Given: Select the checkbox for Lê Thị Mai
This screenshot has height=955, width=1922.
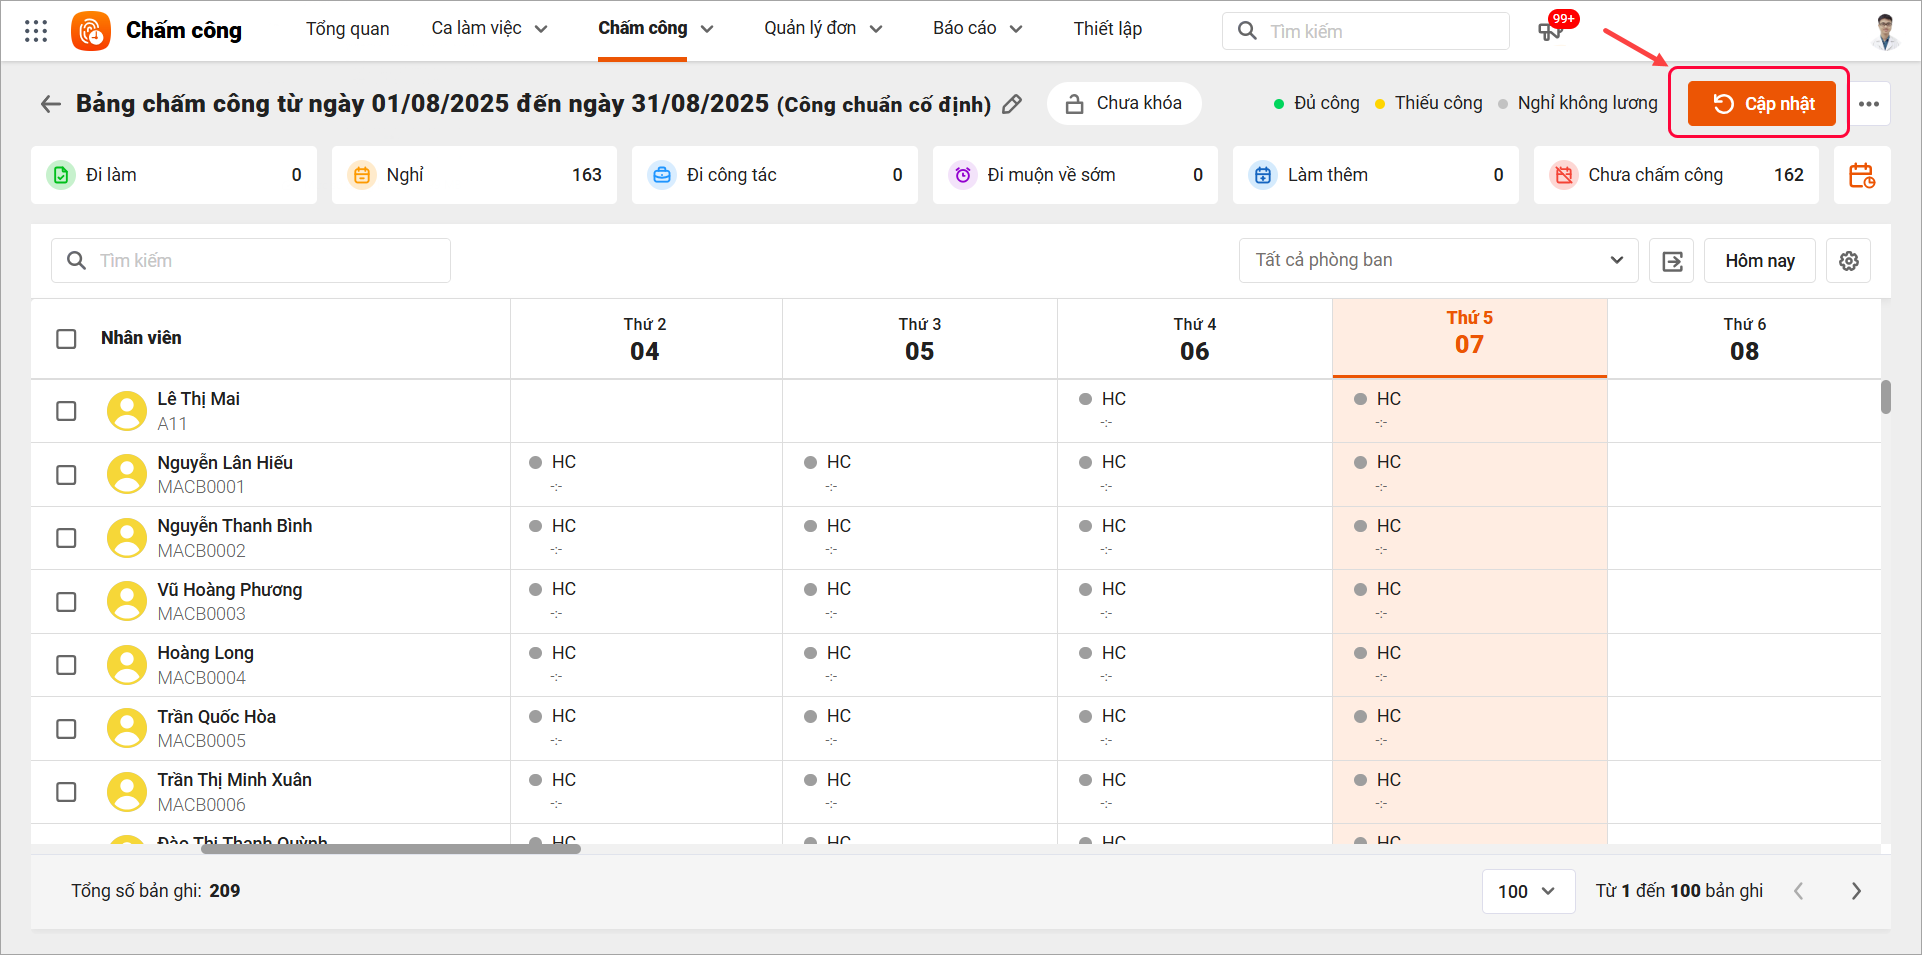Looking at the screenshot, I should point(66,411).
